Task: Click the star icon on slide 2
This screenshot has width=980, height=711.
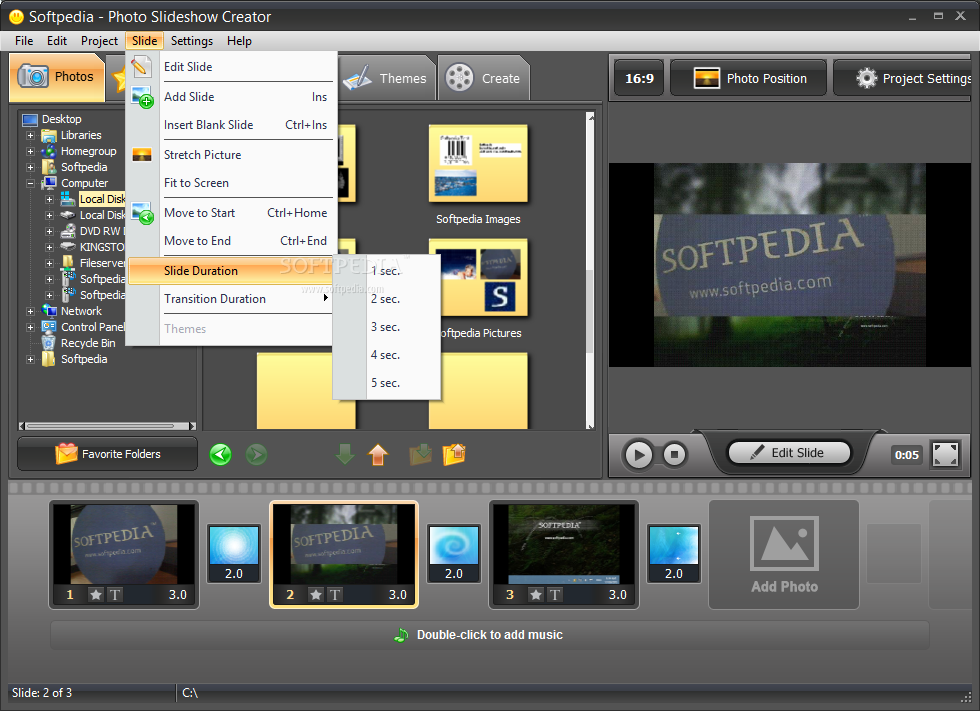Action: tap(316, 595)
